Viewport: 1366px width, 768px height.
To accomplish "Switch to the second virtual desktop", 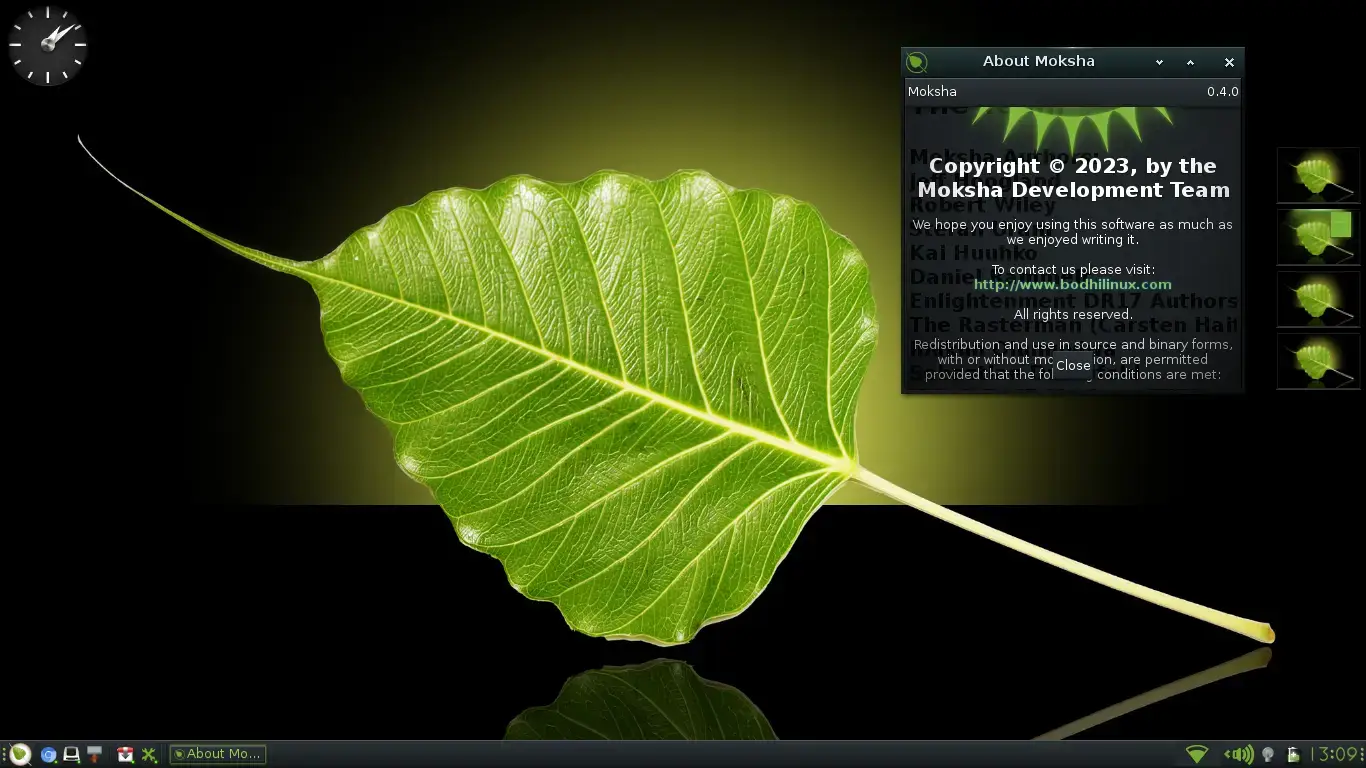I will (x=1318, y=237).
